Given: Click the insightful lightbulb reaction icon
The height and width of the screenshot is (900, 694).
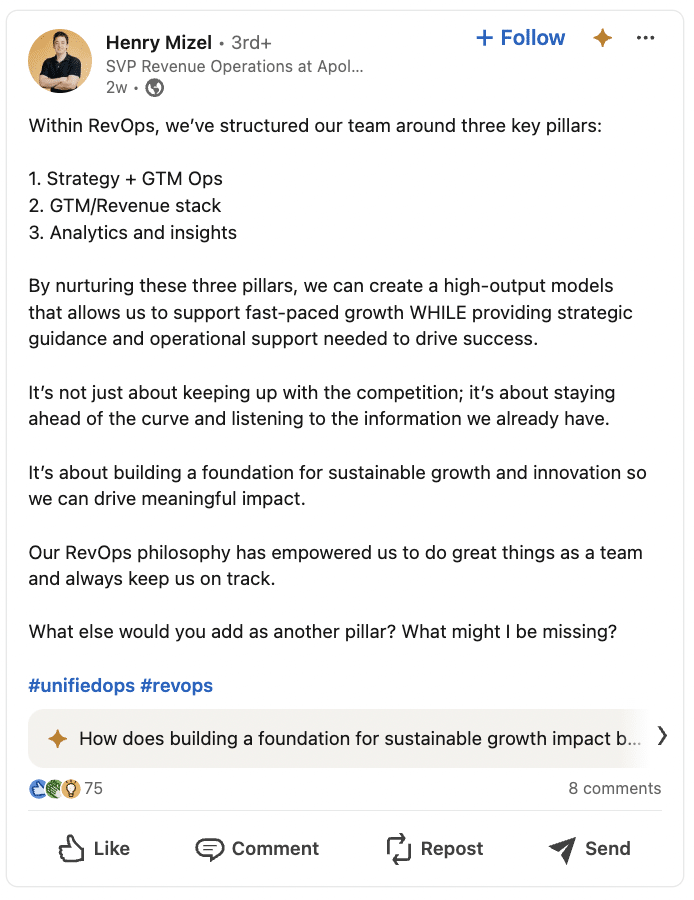Looking at the screenshot, I should pyautogui.click(x=71, y=789).
